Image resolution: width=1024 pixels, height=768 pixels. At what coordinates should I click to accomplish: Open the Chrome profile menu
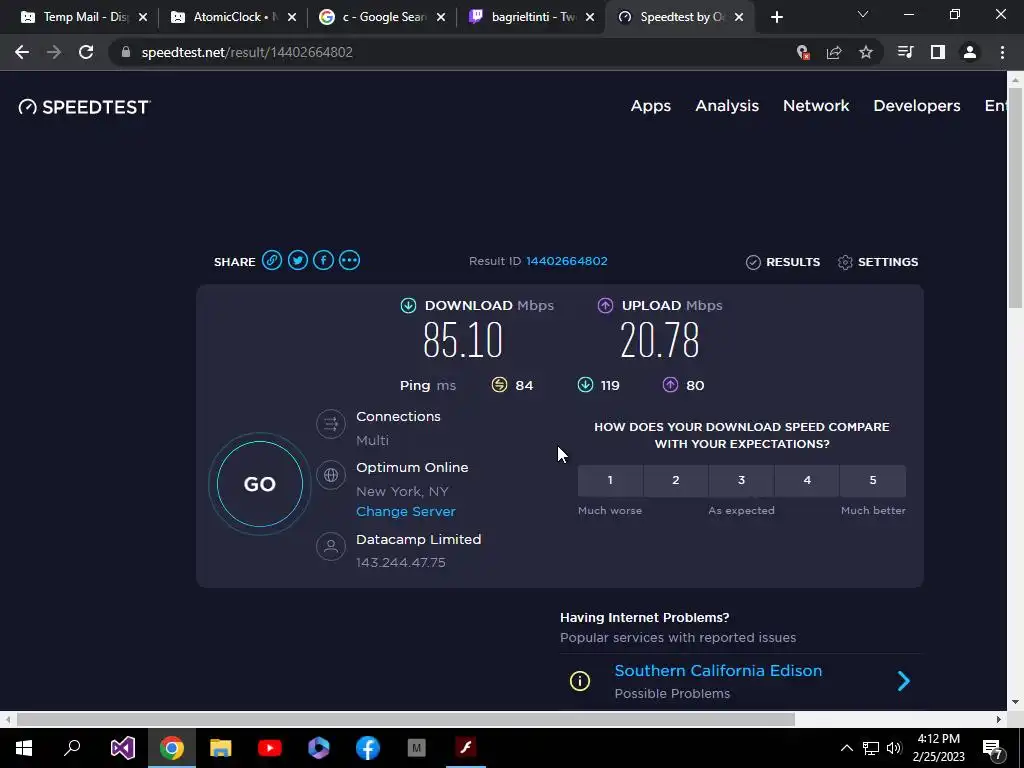pyautogui.click(x=970, y=52)
